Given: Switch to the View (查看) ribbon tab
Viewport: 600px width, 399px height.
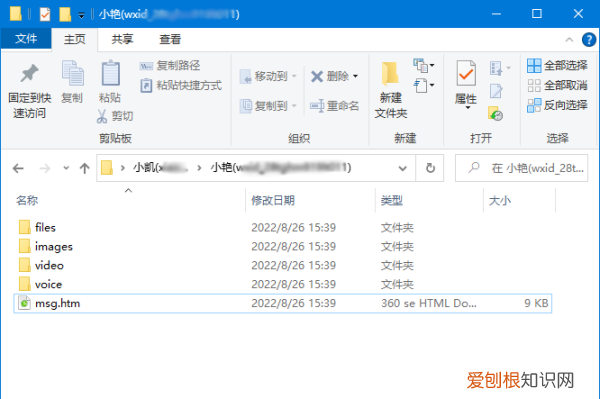Looking at the screenshot, I should pos(170,39).
